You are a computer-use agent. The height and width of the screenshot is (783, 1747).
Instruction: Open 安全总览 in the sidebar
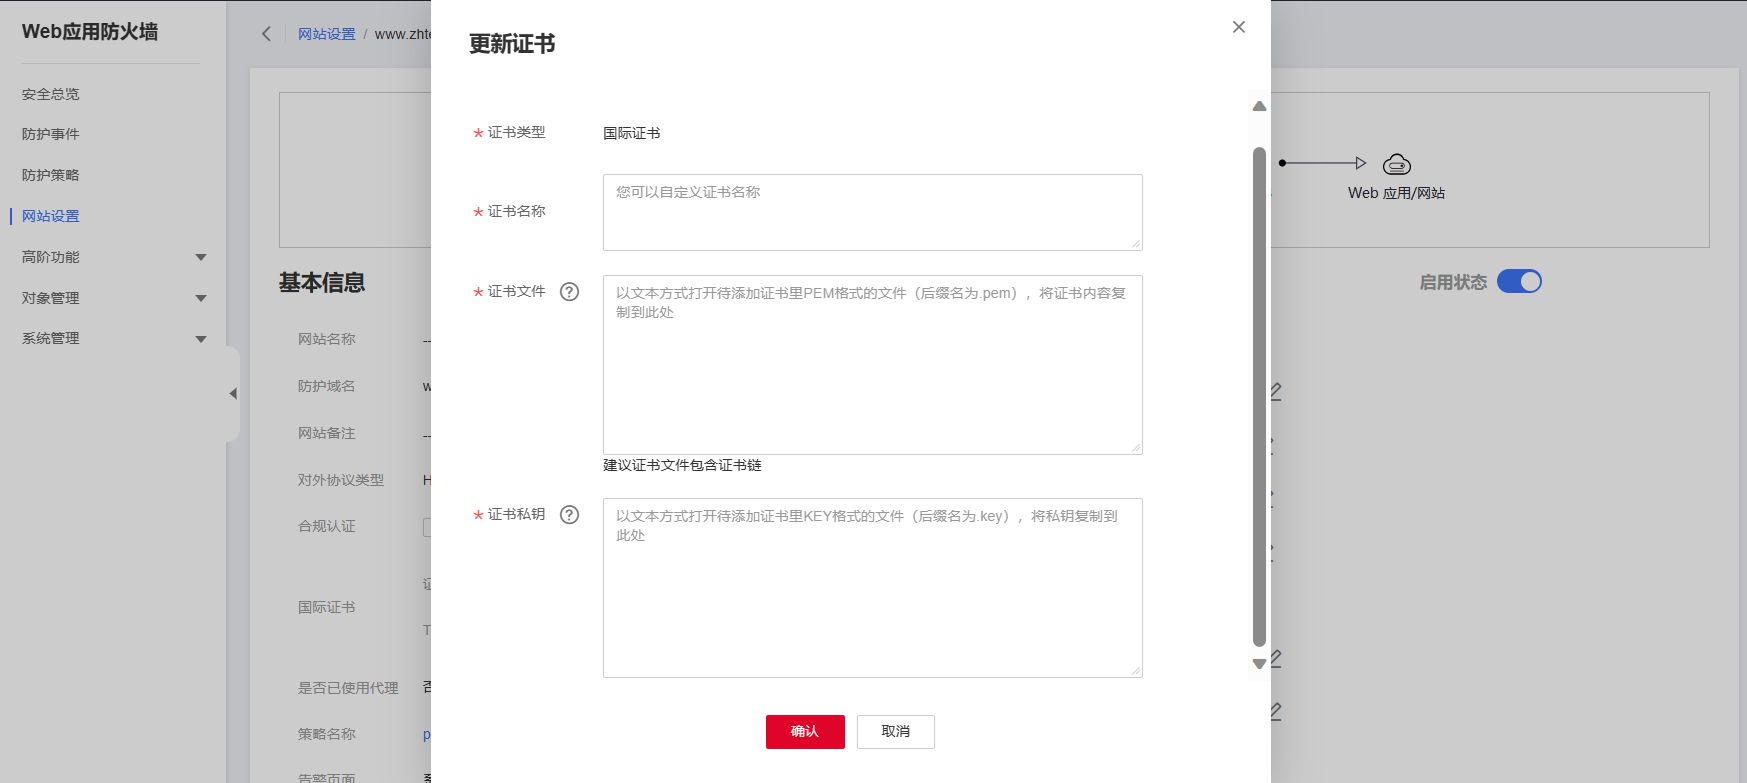pyautogui.click(x=51, y=94)
